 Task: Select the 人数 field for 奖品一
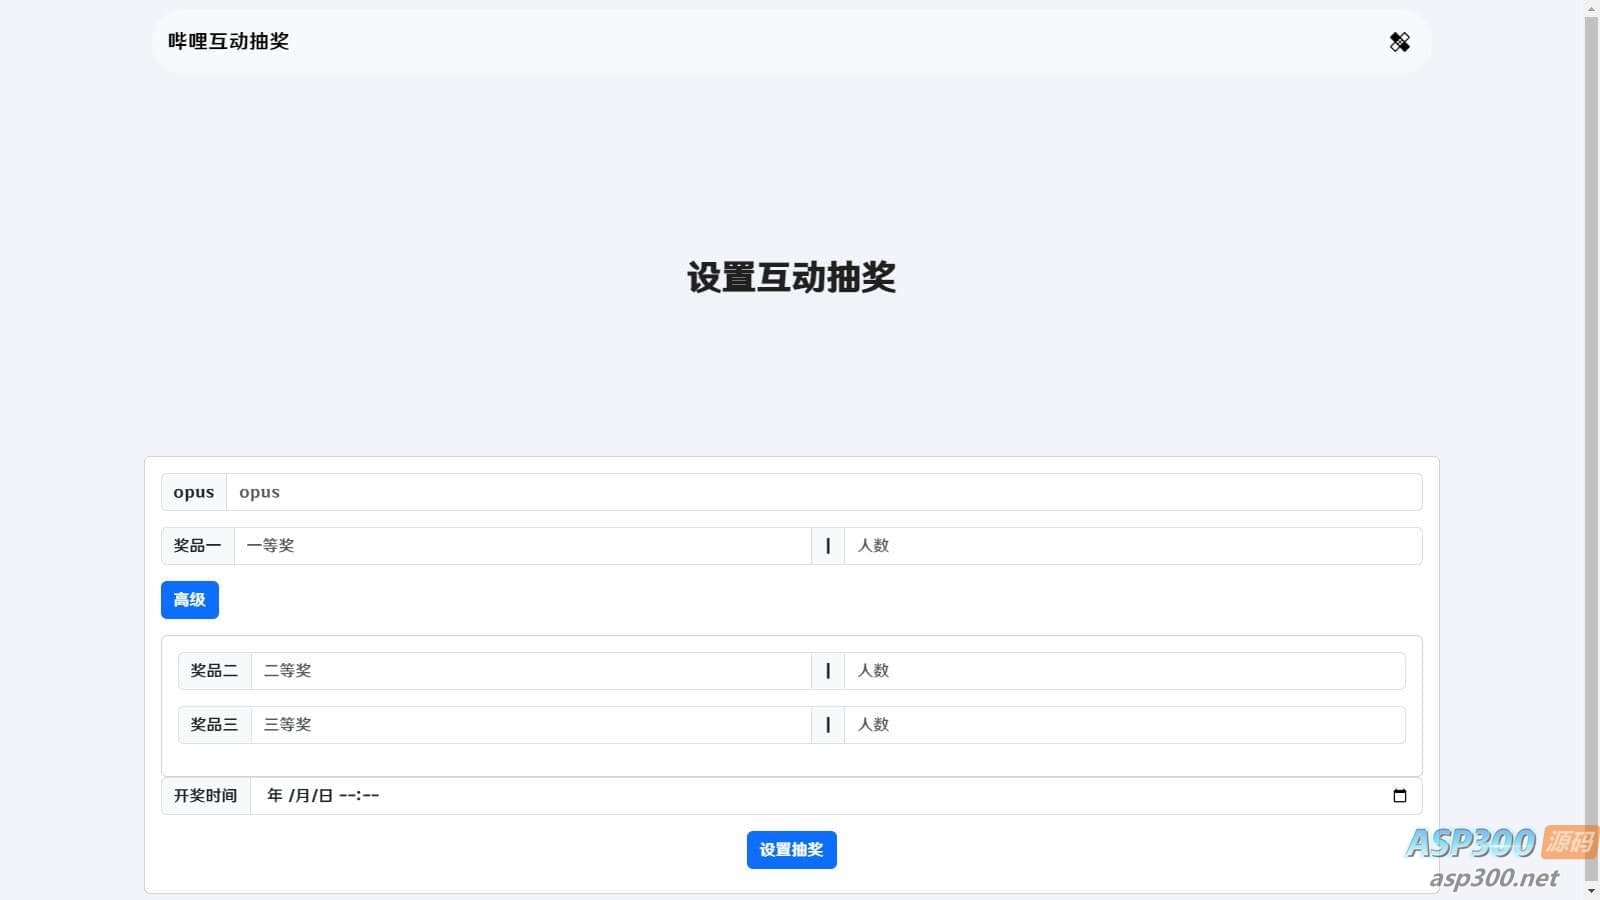[1132, 546]
